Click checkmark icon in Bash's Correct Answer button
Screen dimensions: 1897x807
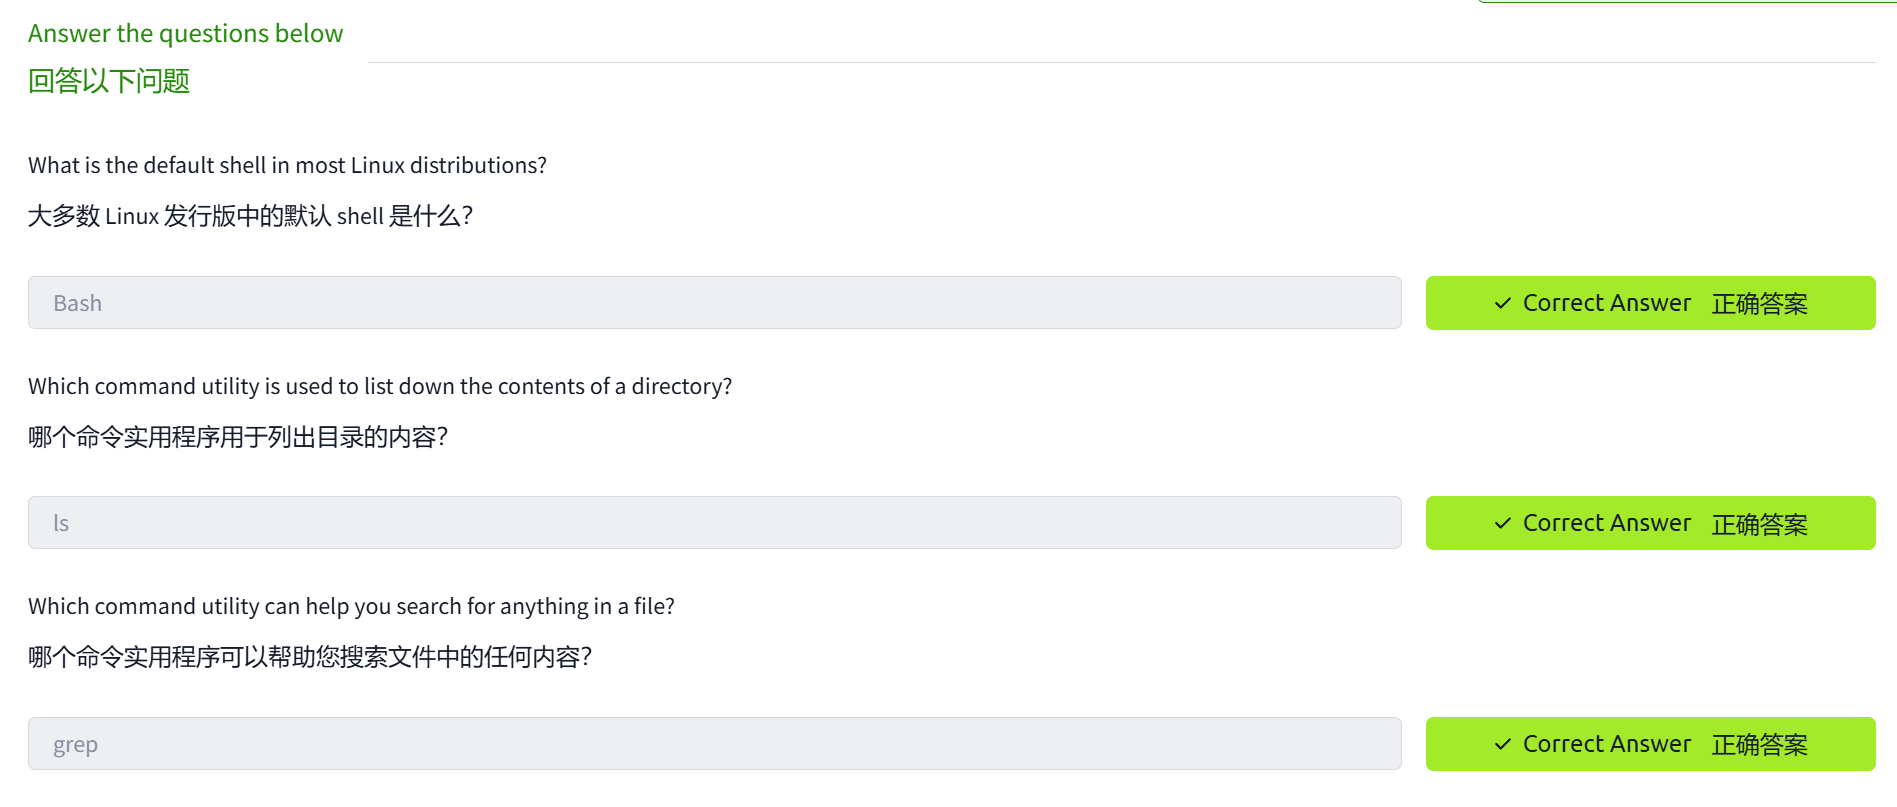(x=1502, y=304)
